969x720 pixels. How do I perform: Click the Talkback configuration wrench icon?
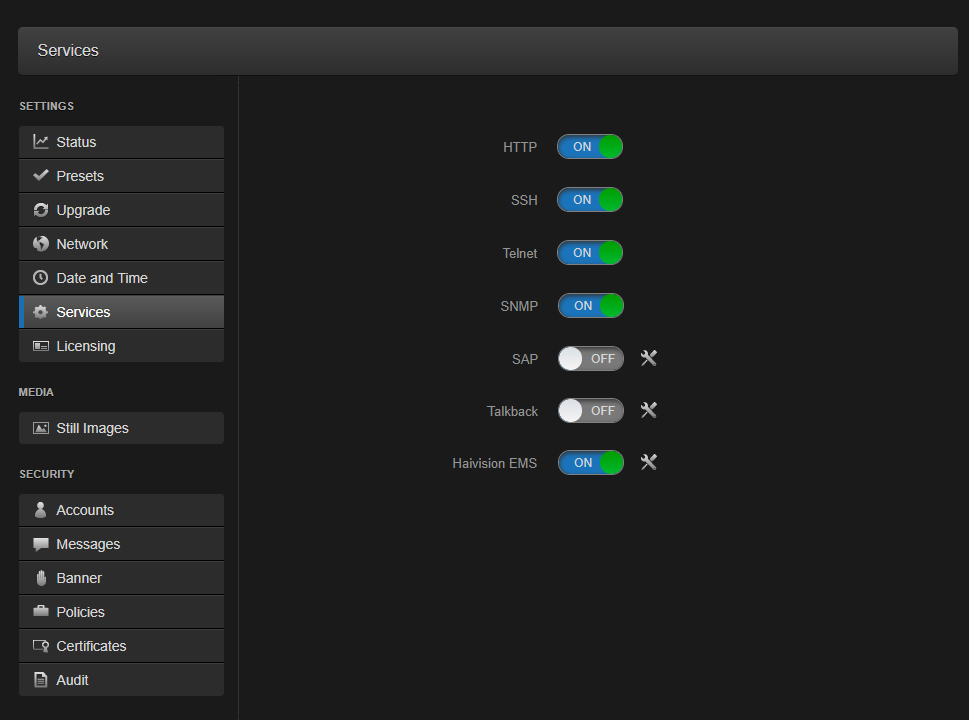648,410
